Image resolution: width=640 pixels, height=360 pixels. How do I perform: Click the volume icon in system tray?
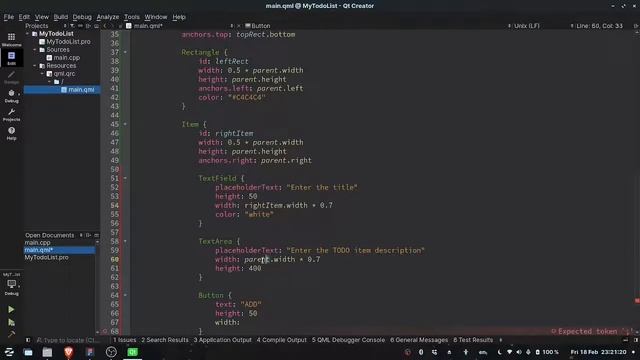click(519, 352)
